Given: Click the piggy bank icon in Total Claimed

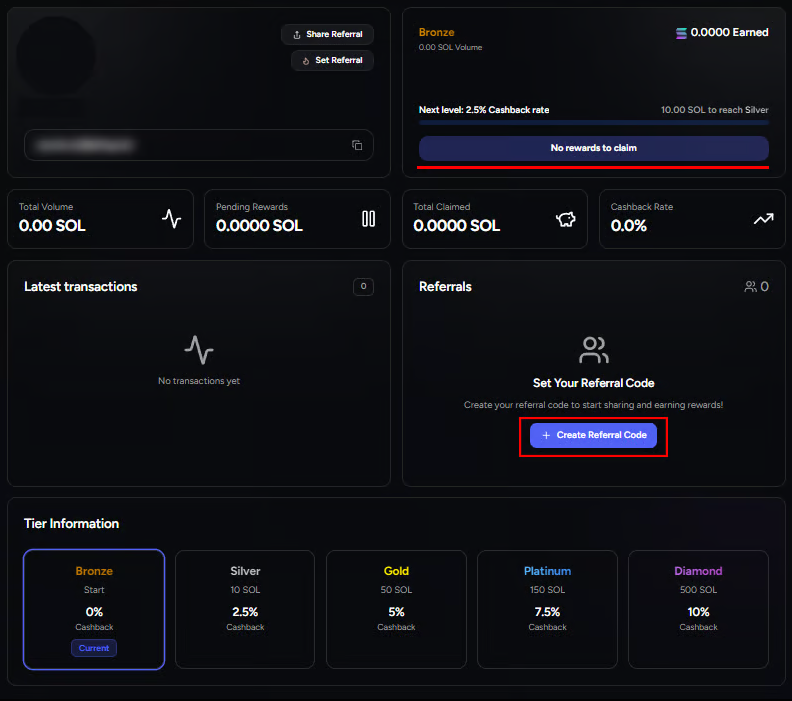Looking at the screenshot, I should pyautogui.click(x=566, y=219).
